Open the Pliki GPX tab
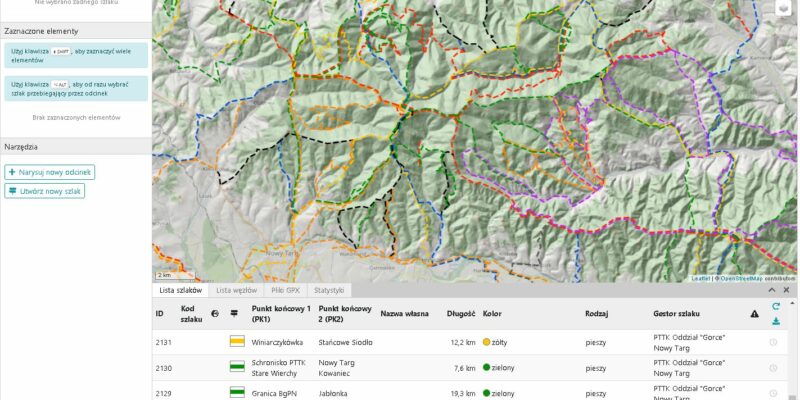800x400 pixels. pos(285,290)
